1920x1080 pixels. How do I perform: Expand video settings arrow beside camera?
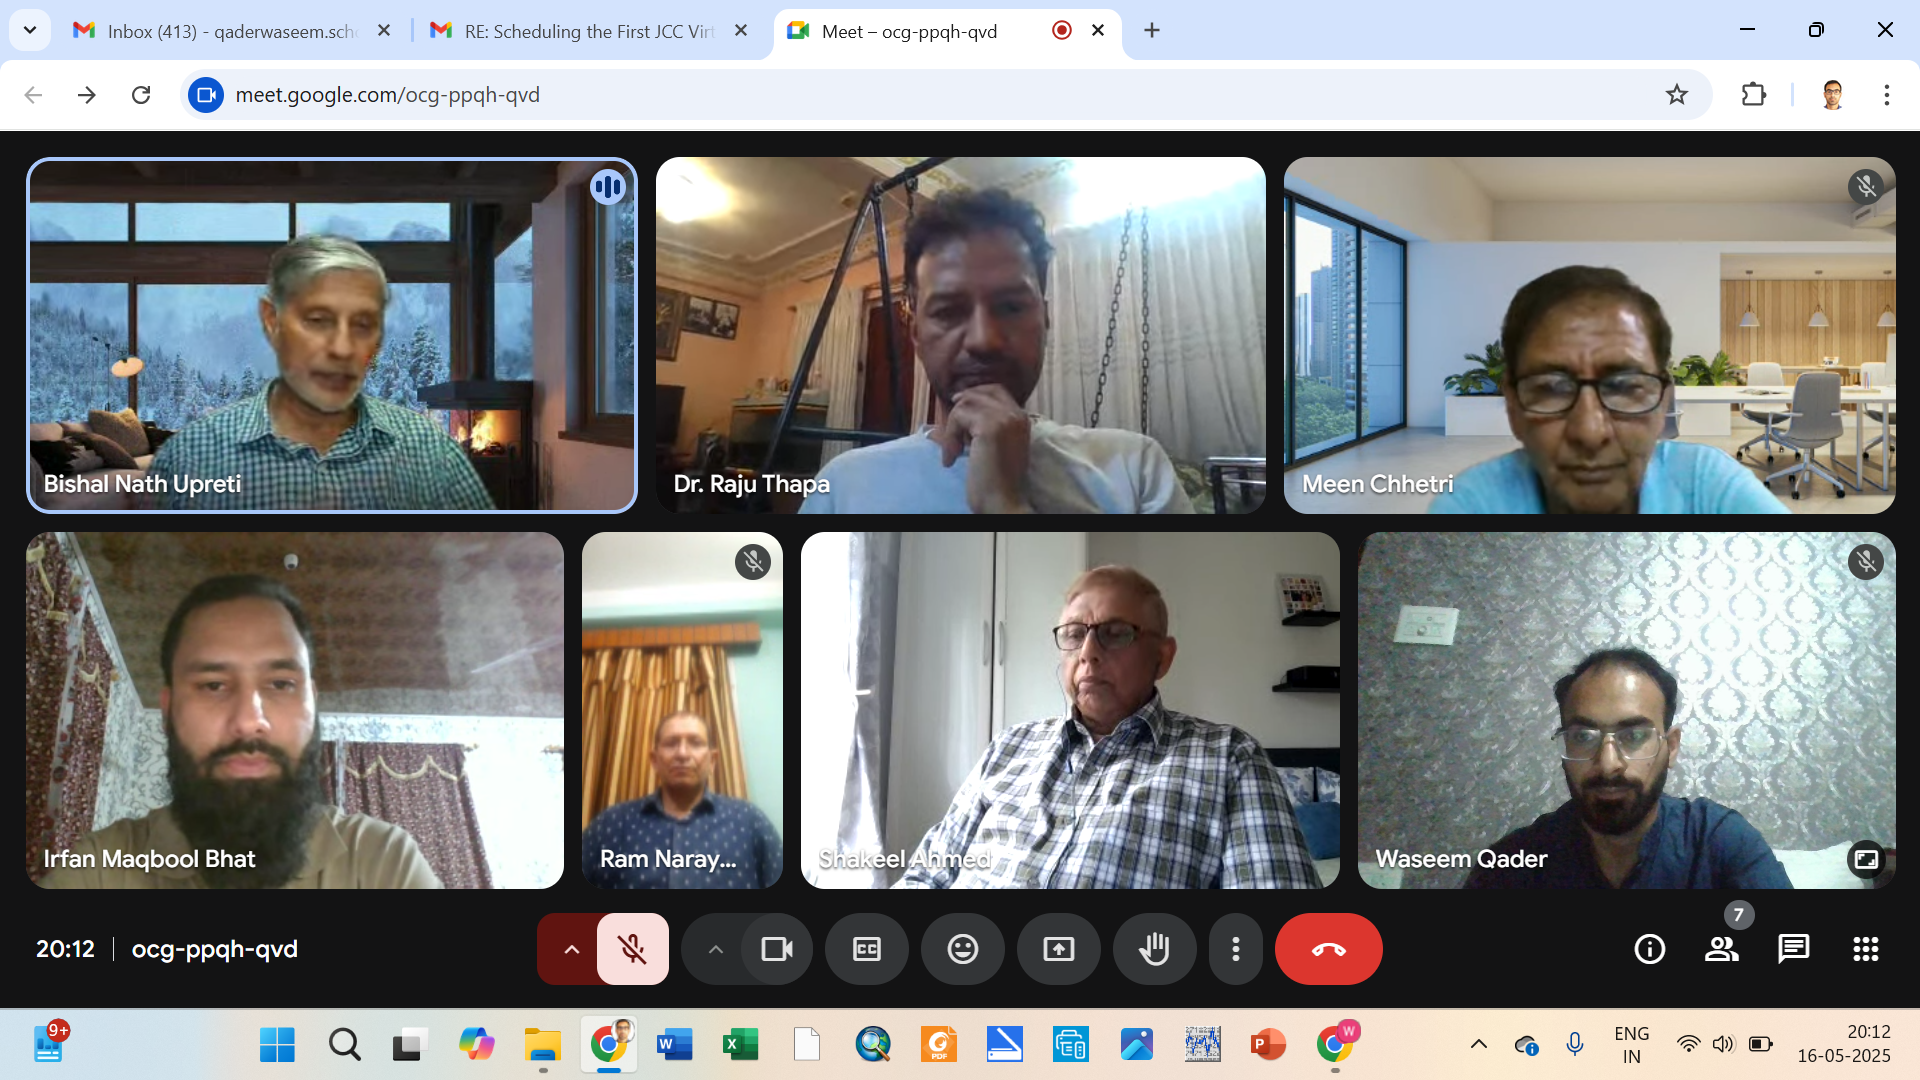(x=715, y=949)
